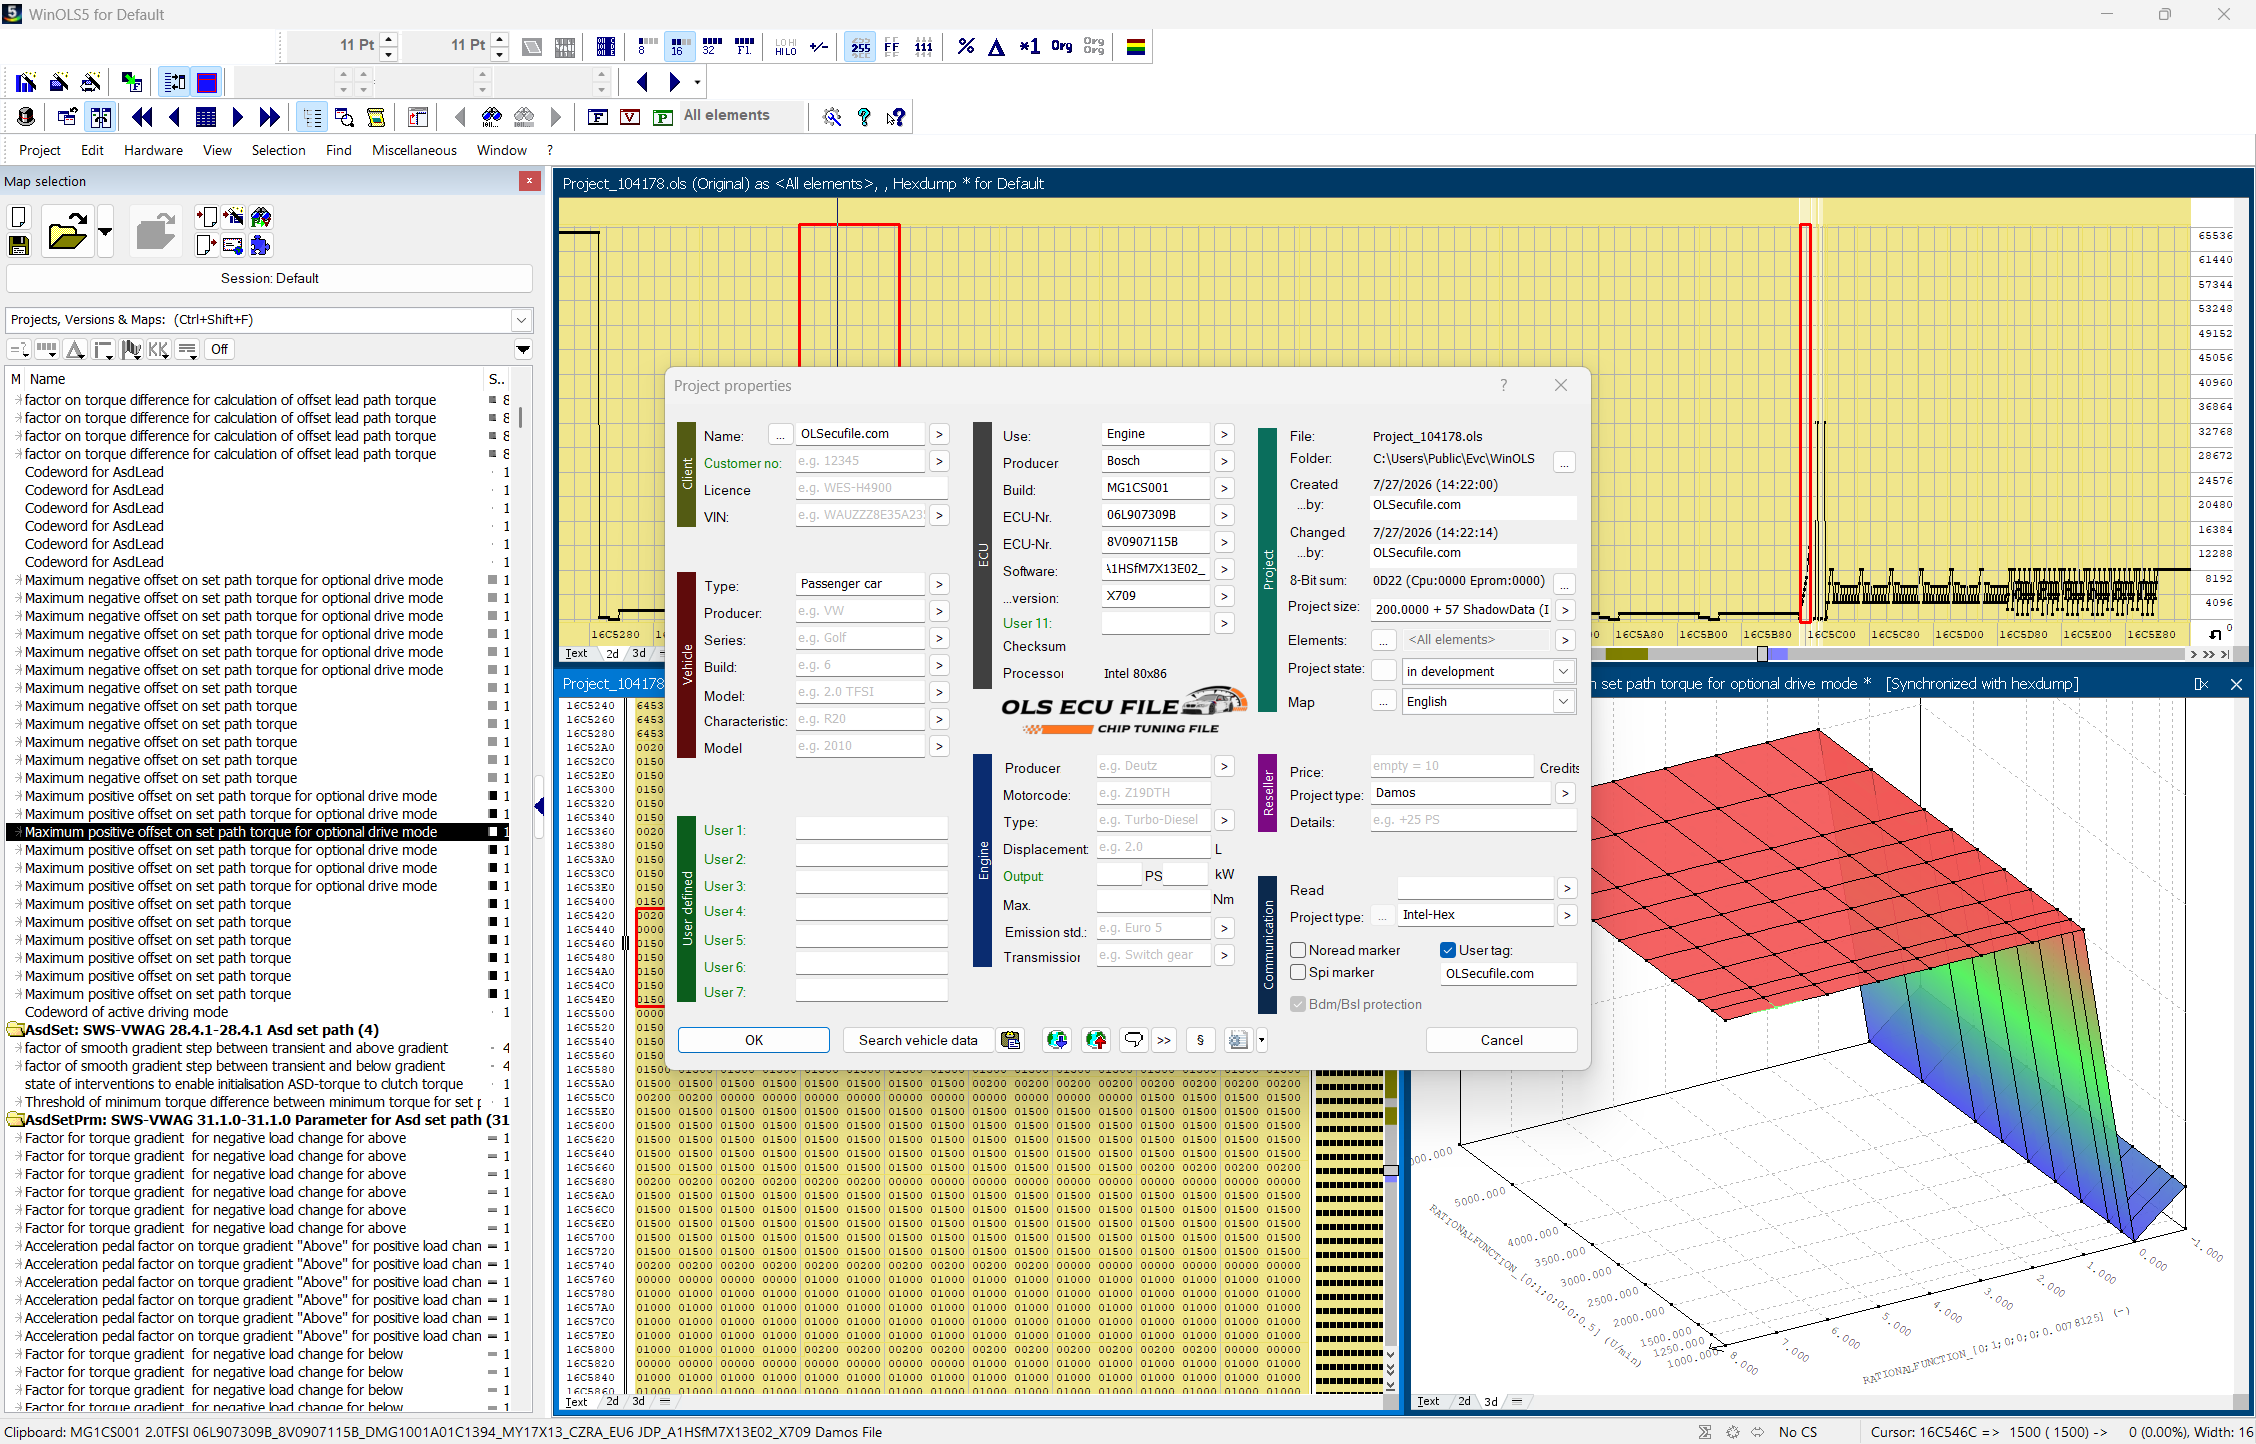The image size is (2256, 1444).
Task: Open the dropdown arrow next to the settings page icon
Action: click(1262, 1040)
